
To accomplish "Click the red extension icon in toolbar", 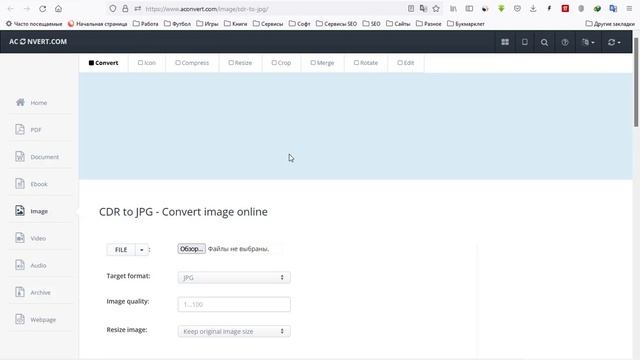I will [x=565, y=9].
